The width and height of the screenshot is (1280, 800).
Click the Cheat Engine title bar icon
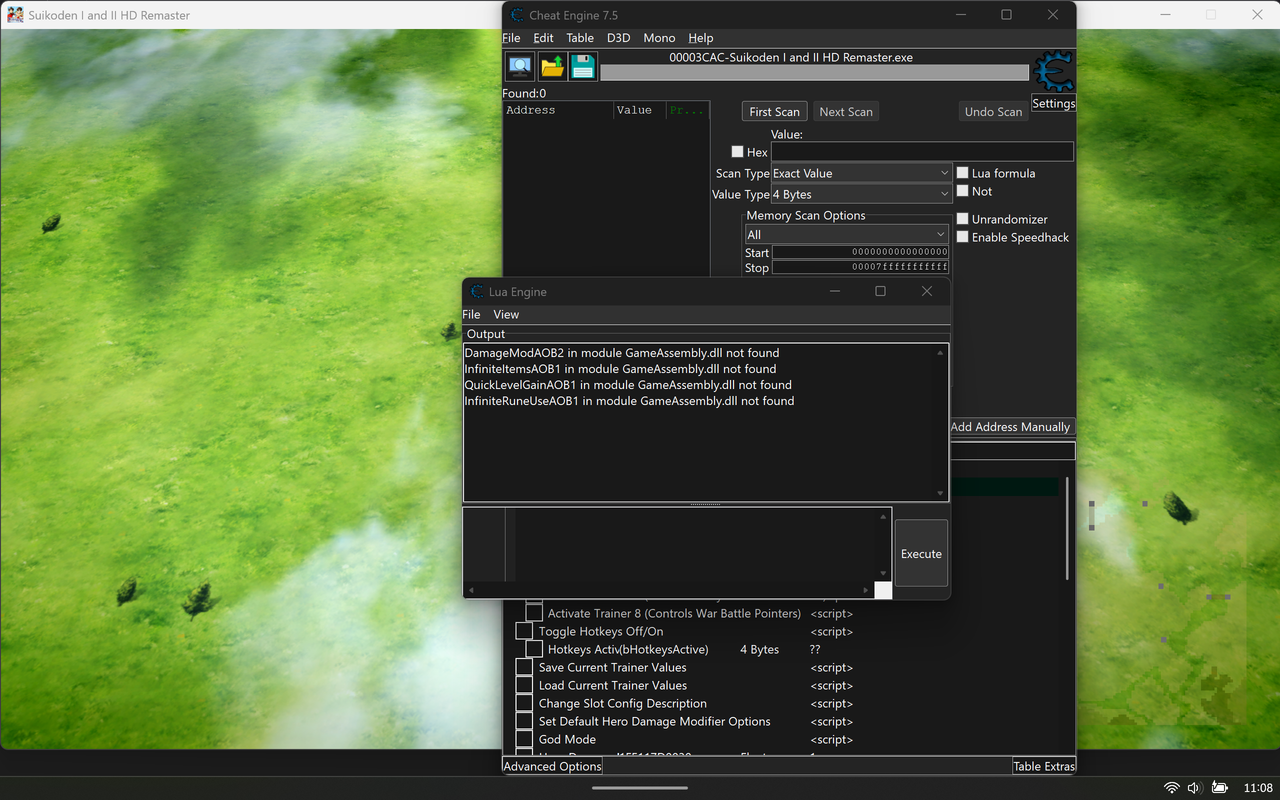click(517, 15)
